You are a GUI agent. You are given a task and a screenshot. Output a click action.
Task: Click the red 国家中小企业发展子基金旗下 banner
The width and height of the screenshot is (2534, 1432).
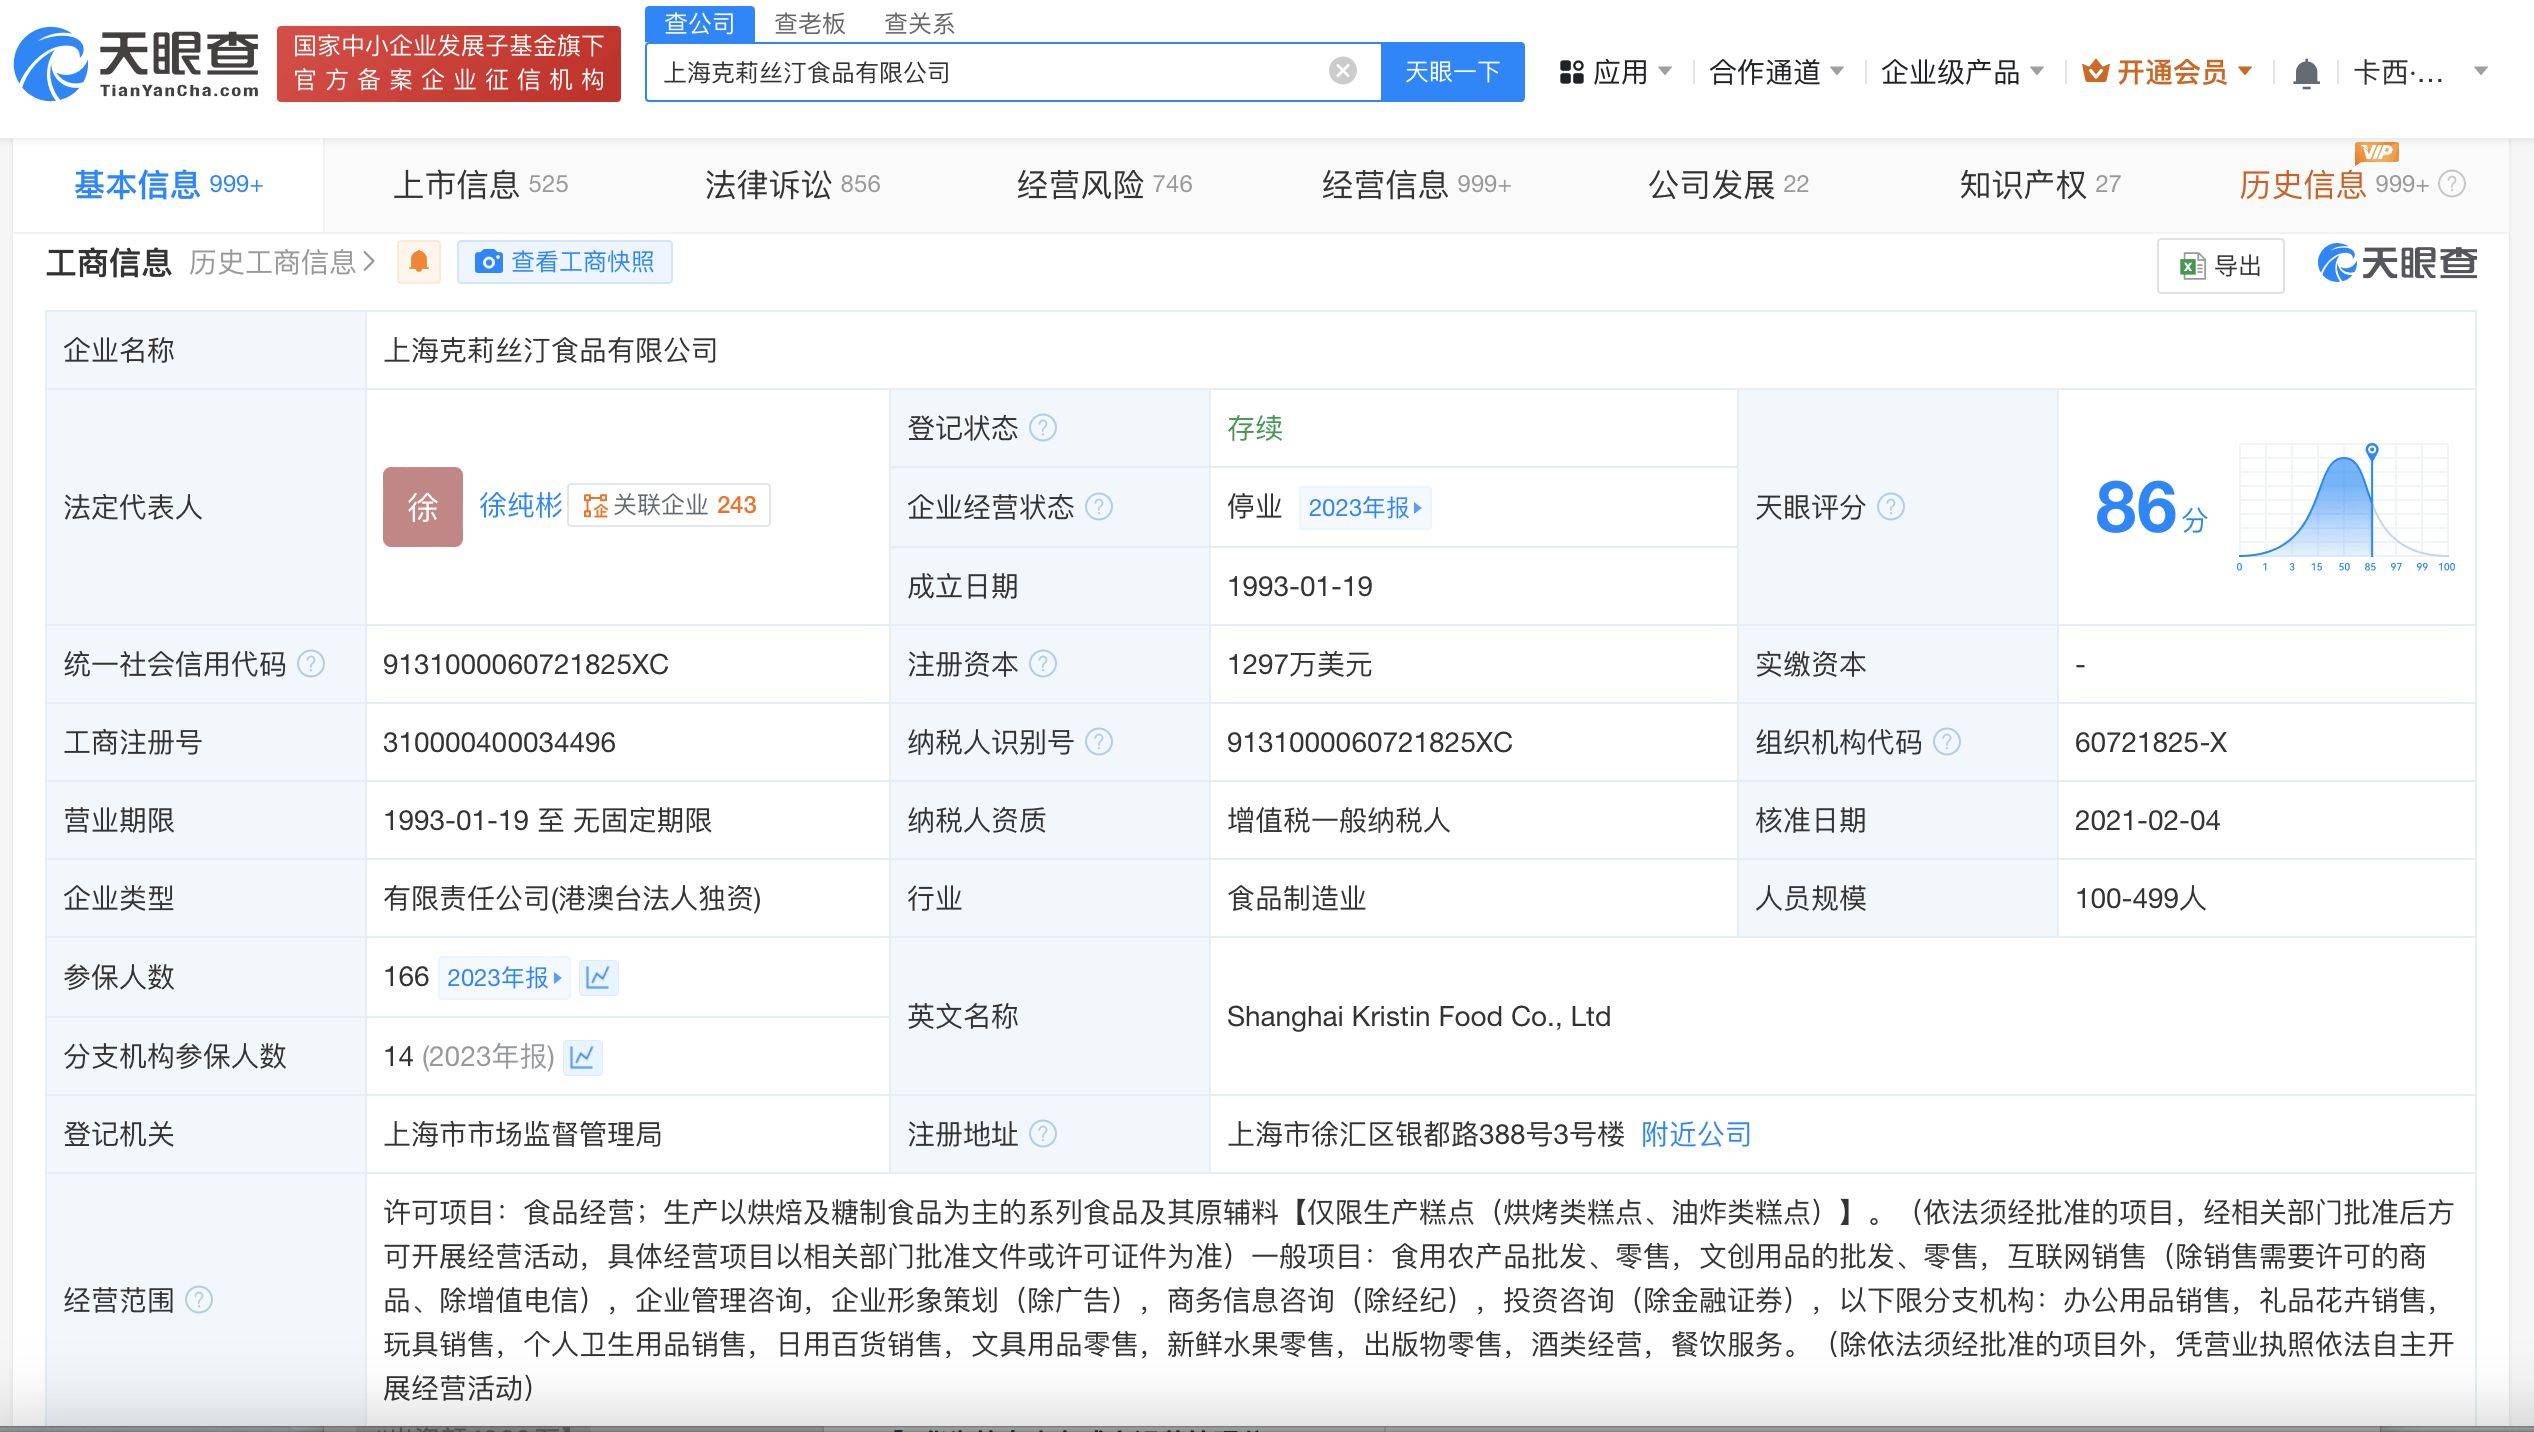(x=449, y=64)
